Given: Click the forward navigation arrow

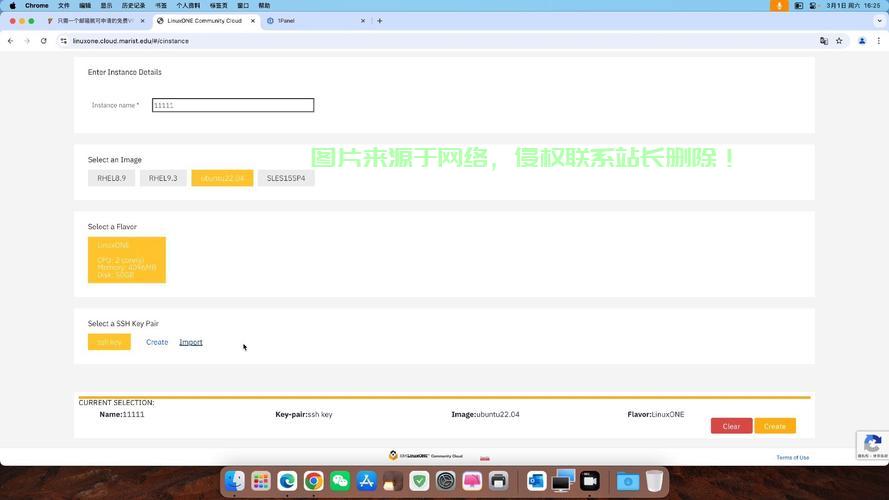Looking at the screenshot, I should click(27, 41).
